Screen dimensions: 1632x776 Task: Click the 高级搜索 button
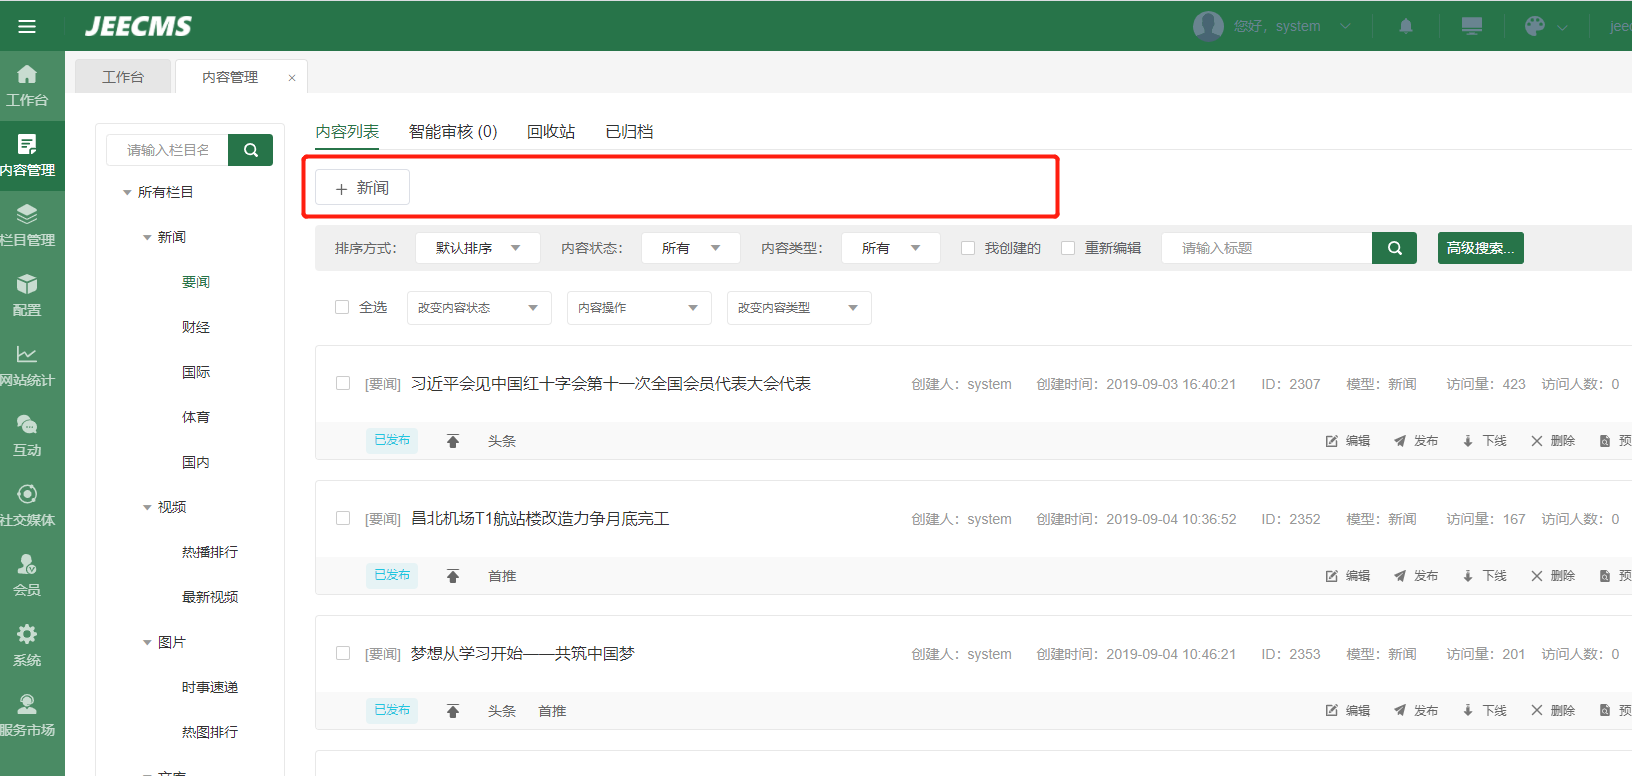(x=1480, y=248)
